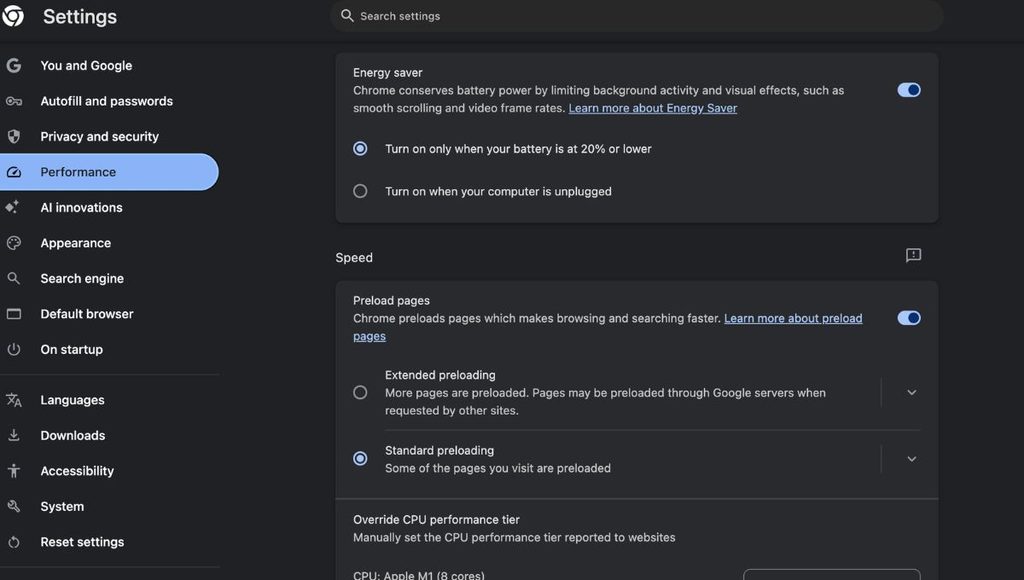The width and height of the screenshot is (1024, 580).
Task: Click the shield icon for Privacy and security
Action: (14, 137)
